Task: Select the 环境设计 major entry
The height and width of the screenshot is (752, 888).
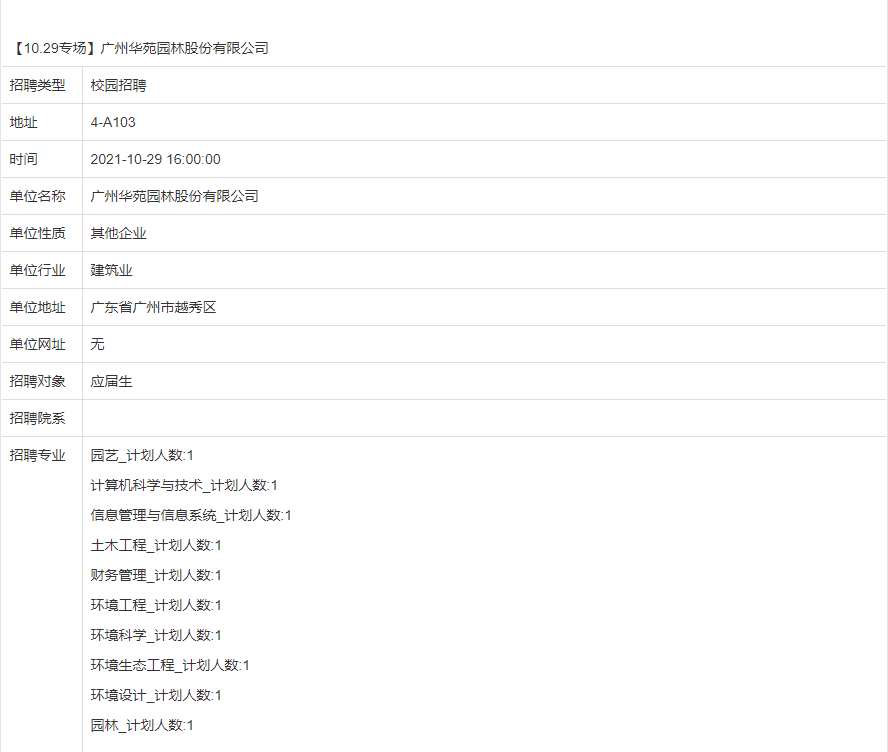Action: click(156, 696)
